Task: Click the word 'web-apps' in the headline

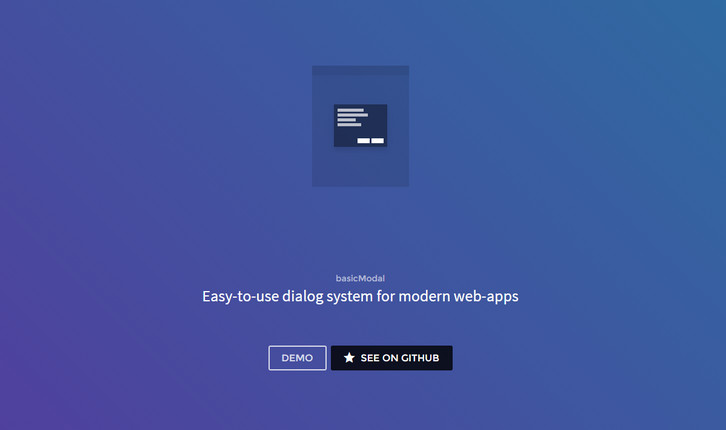Action: 488,297
